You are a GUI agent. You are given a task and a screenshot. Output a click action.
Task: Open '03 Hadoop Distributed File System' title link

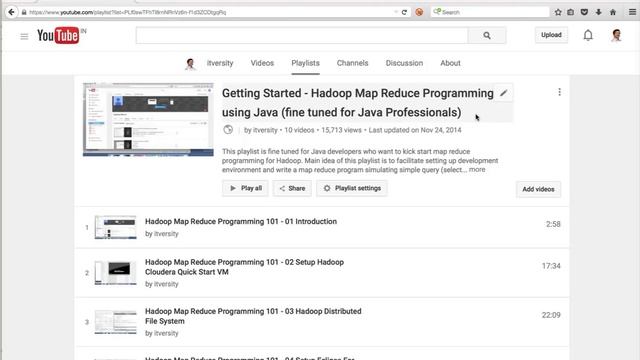[x=253, y=316]
